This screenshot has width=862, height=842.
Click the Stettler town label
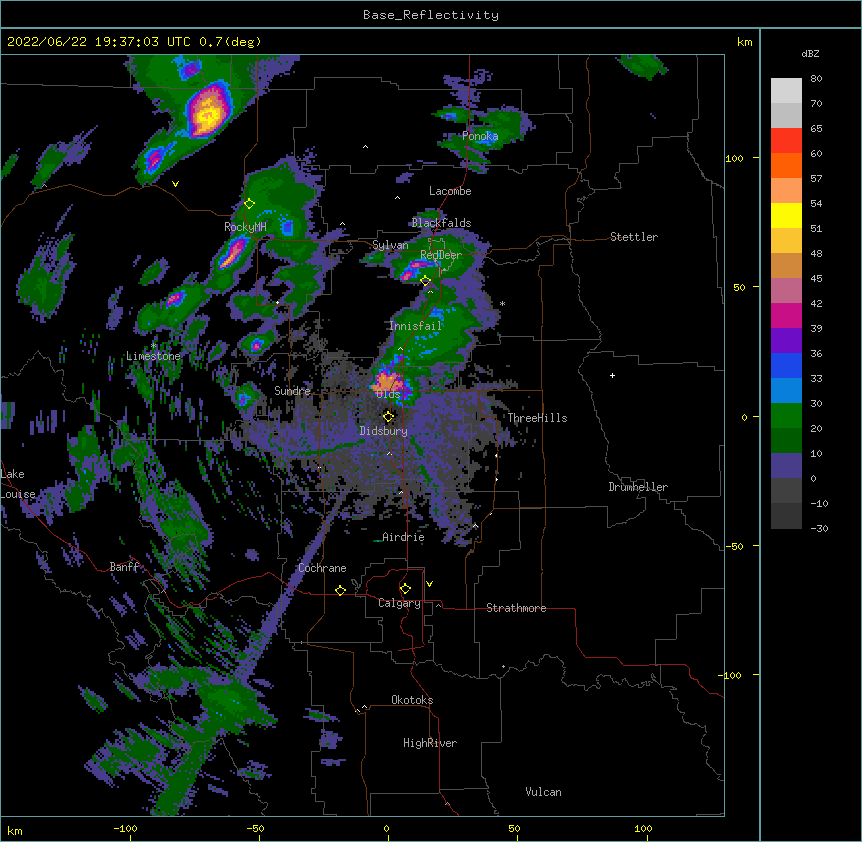tap(634, 237)
